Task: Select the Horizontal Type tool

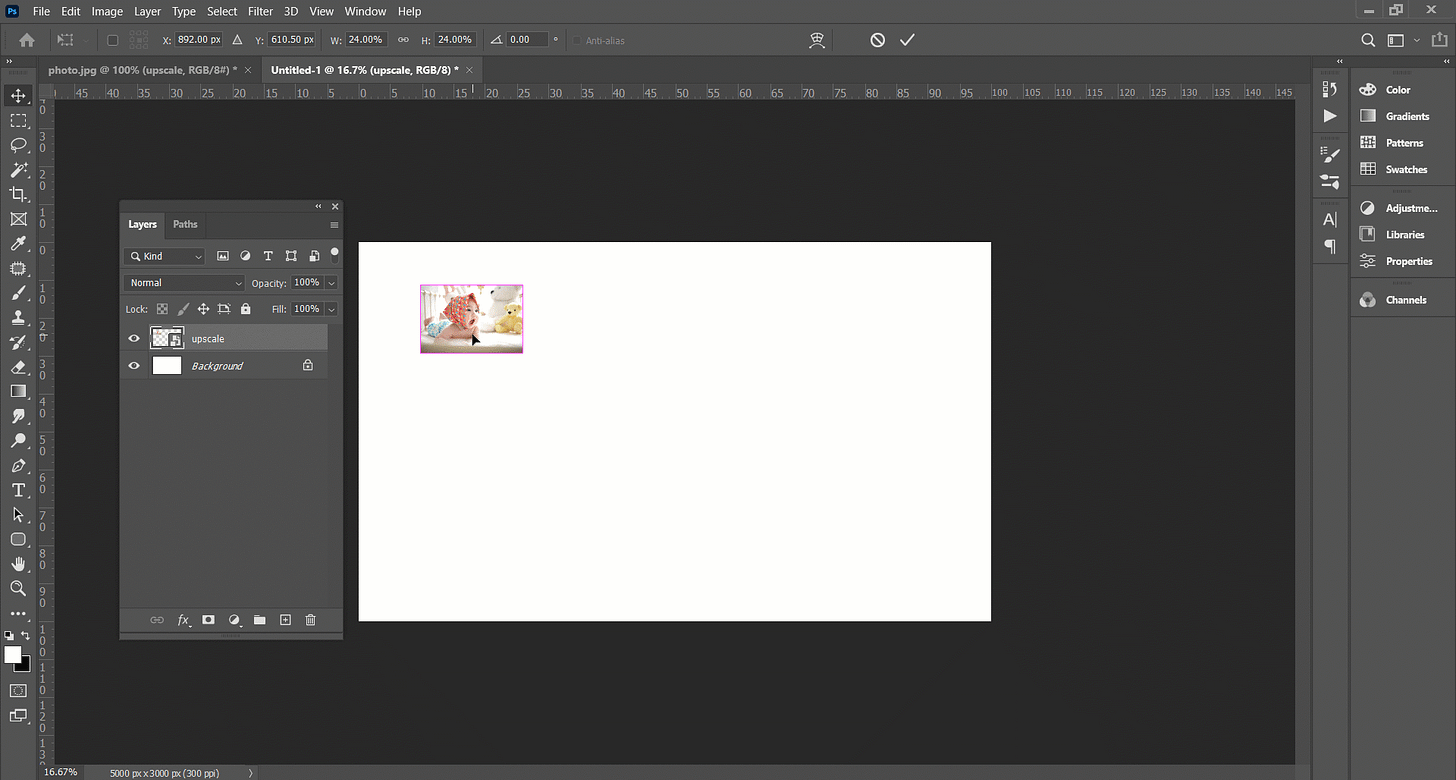Action: click(18, 490)
